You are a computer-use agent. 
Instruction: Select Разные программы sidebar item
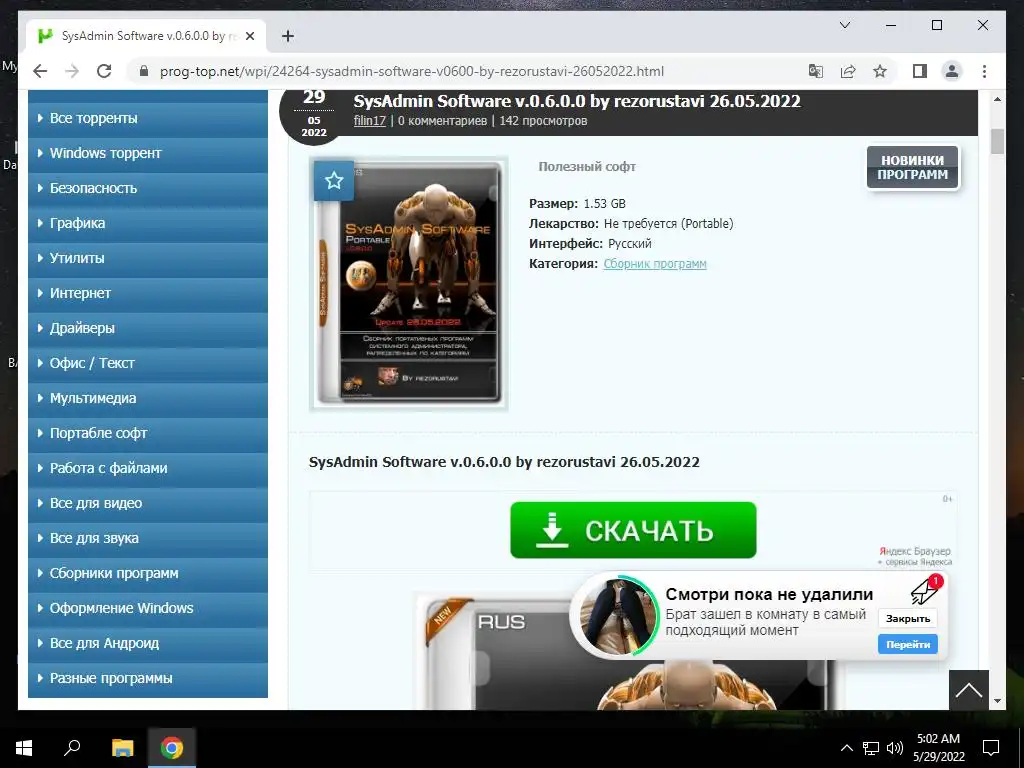(x=148, y=679)
